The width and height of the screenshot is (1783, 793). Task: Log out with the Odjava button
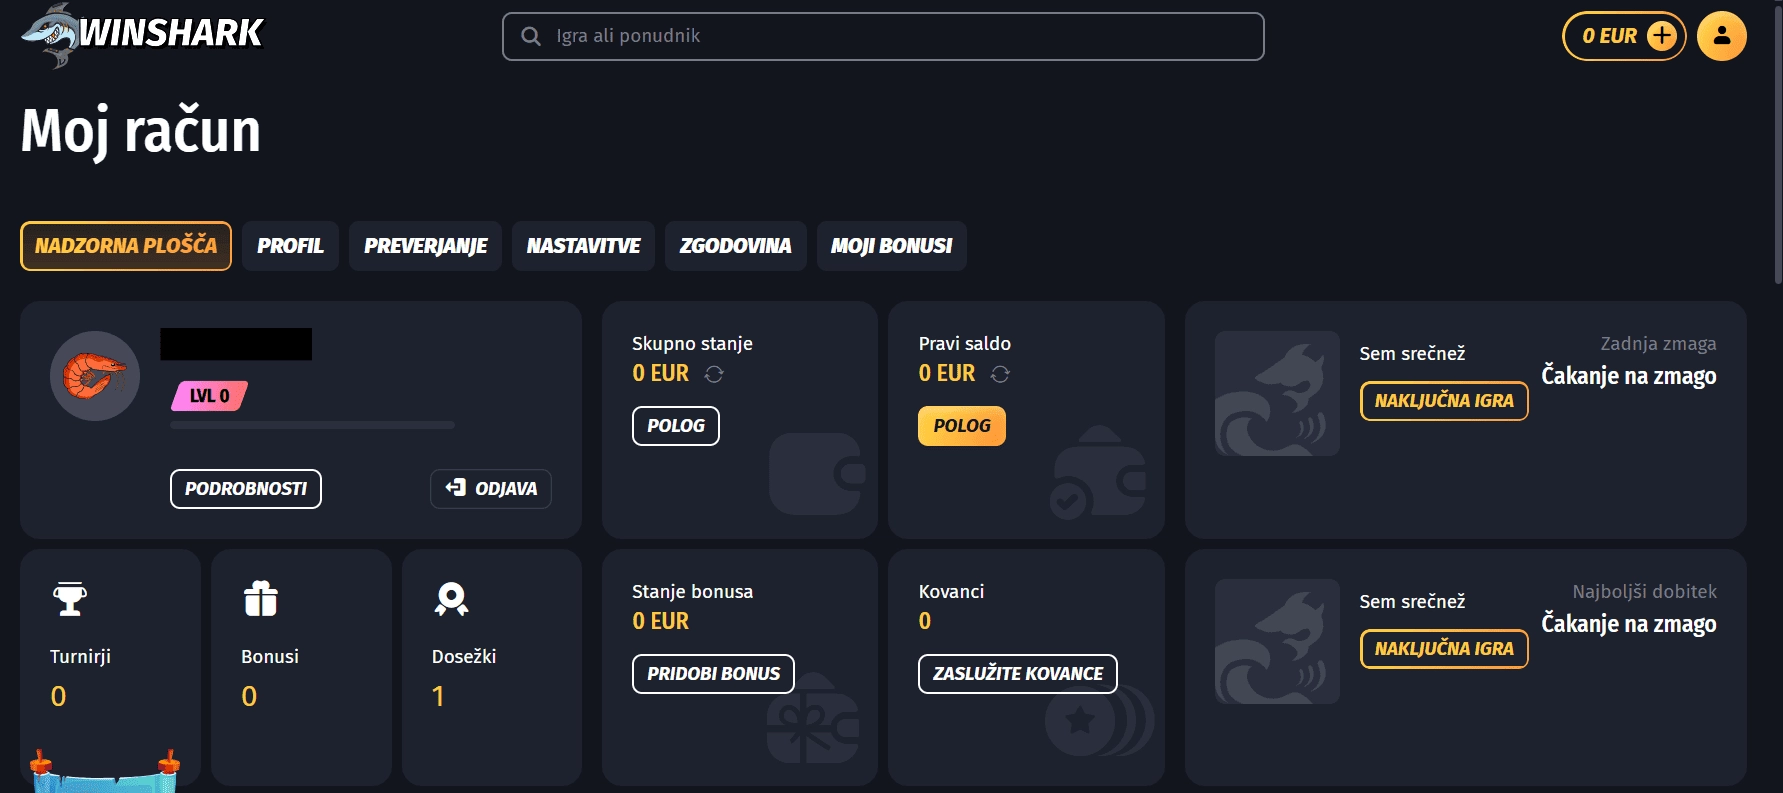tap(491, 489)
